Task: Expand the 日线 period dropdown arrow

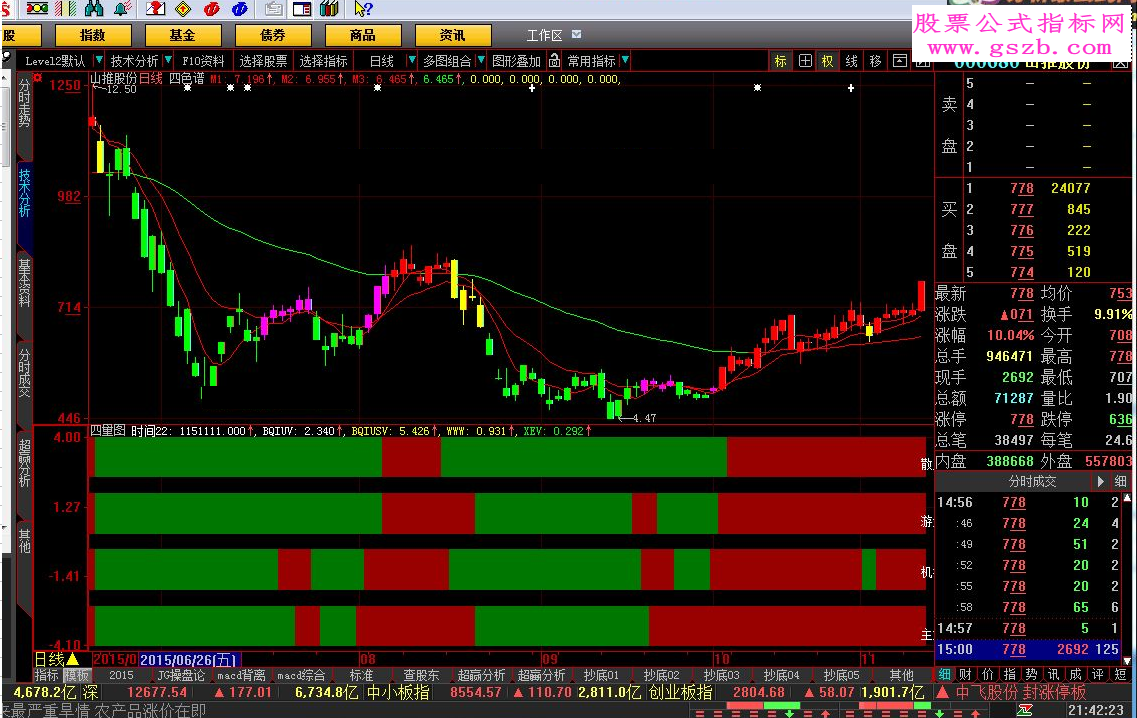Action: (x=412, y=60)
